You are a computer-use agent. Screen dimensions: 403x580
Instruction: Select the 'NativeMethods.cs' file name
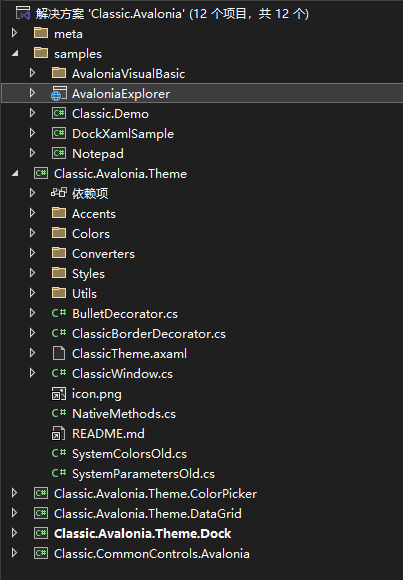pos(124,414)
